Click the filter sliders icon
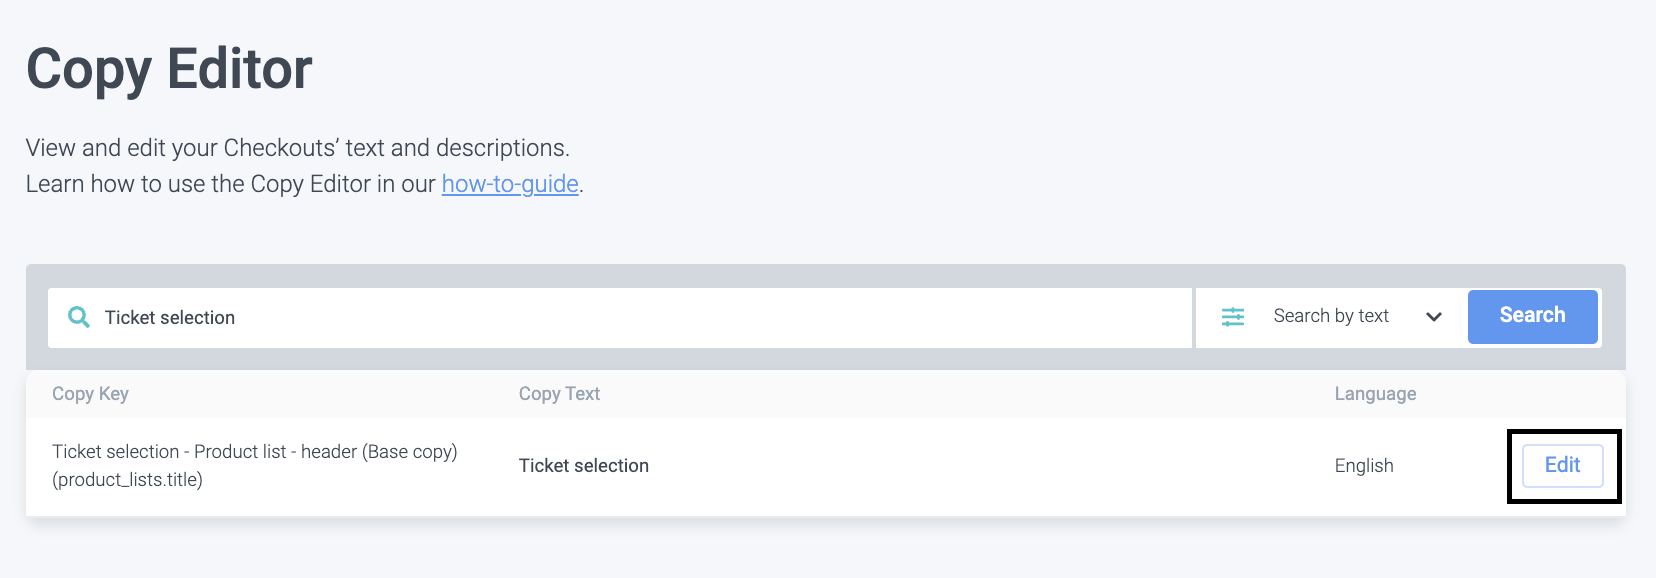1656x578 pixels. (1233, 317)
